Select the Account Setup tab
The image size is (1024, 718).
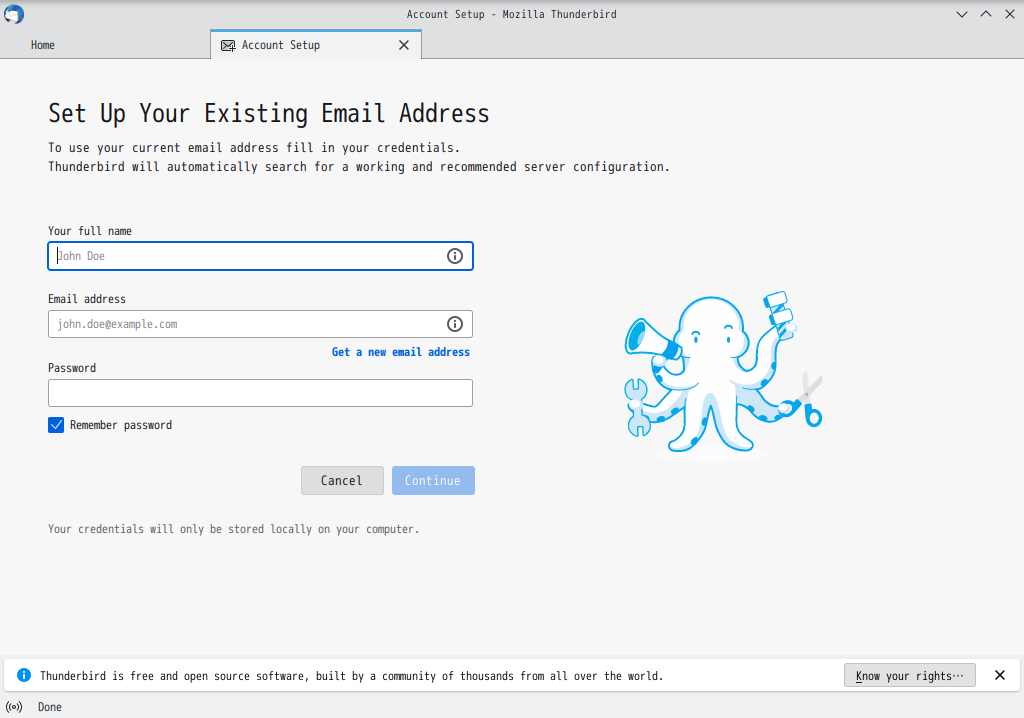click(x=315, y=45)
